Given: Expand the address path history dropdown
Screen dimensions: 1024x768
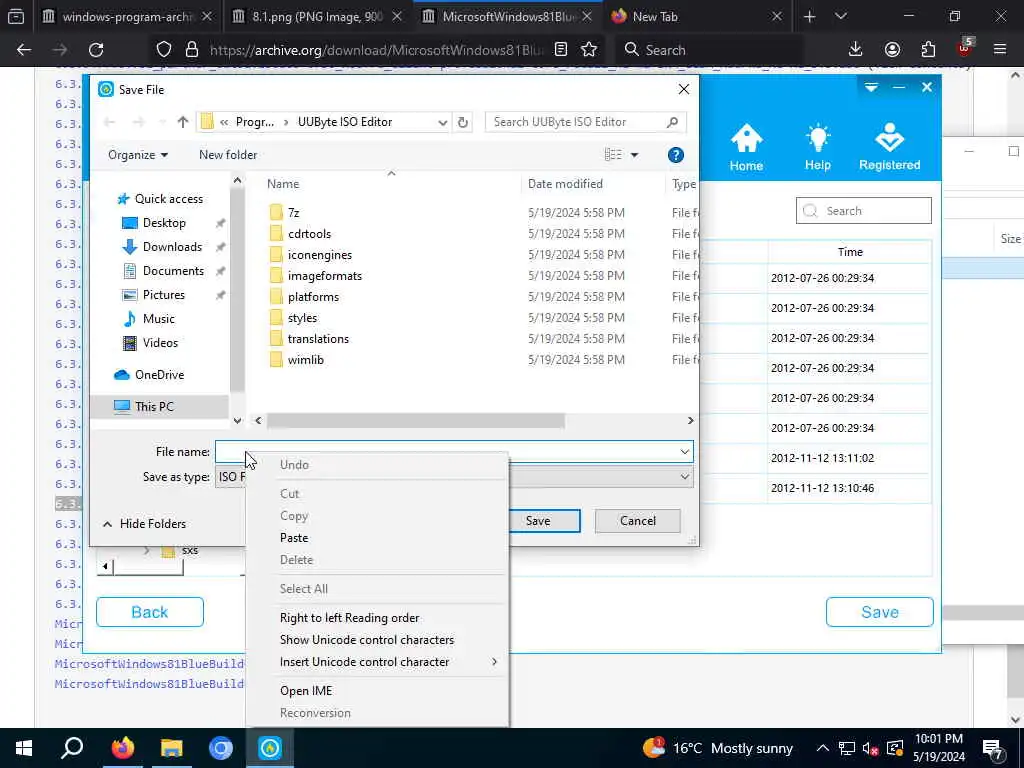Looking at the screenshot, I should coord(442,122).
